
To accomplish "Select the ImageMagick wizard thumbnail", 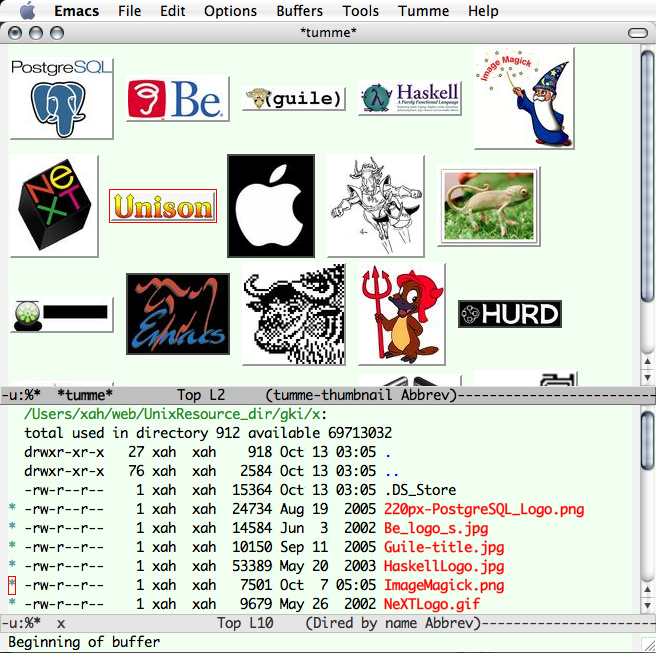I will point(524,98).
